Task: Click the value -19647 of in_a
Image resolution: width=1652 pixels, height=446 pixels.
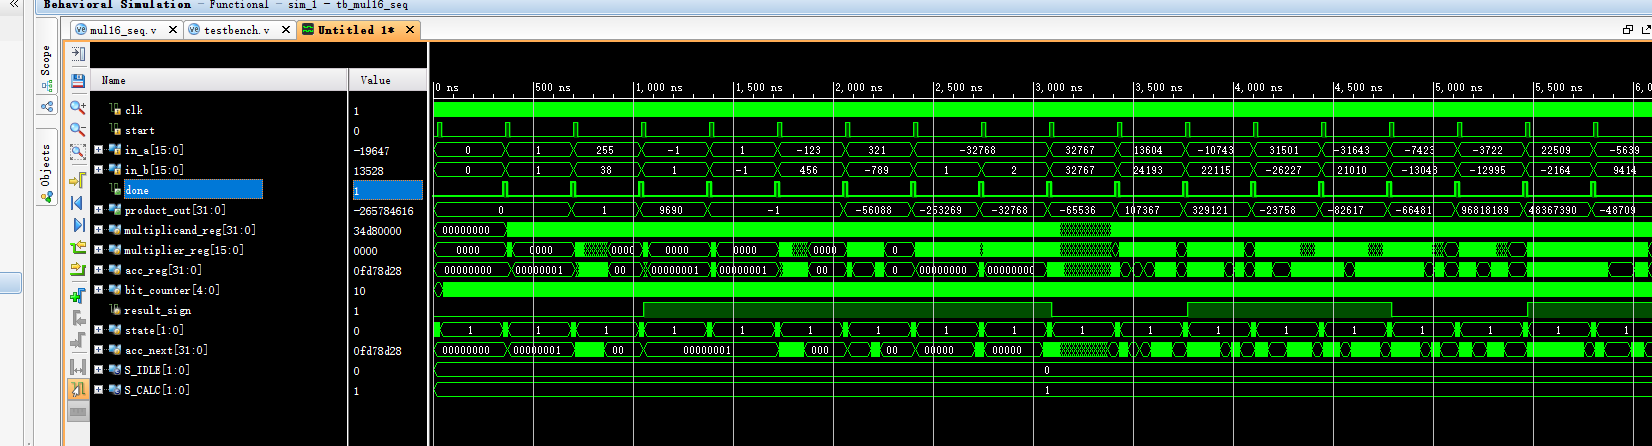Action: coord(371,151)
